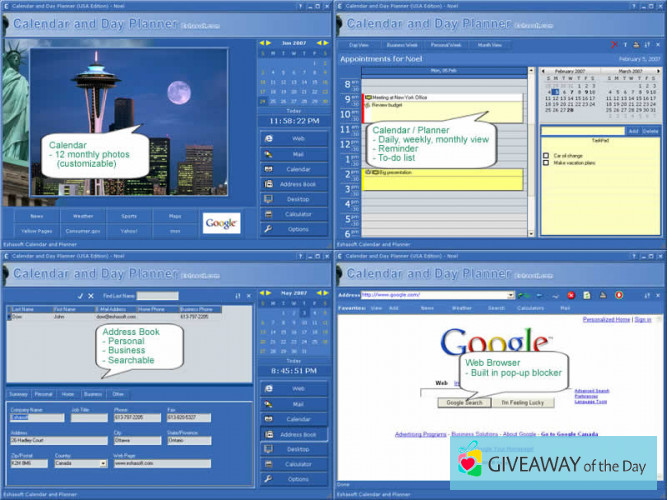Toggle the red pop-up blocker icon in the browser

coord(619,295)
